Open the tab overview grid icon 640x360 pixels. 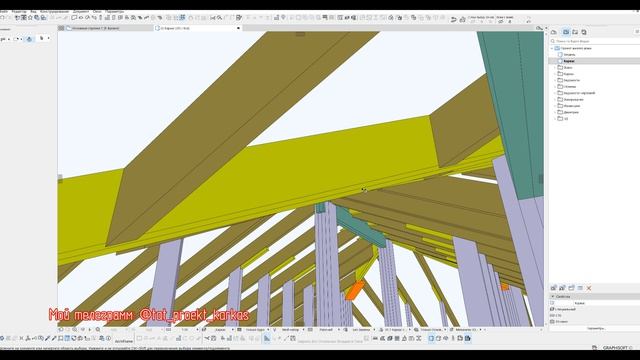pos(61,28)
